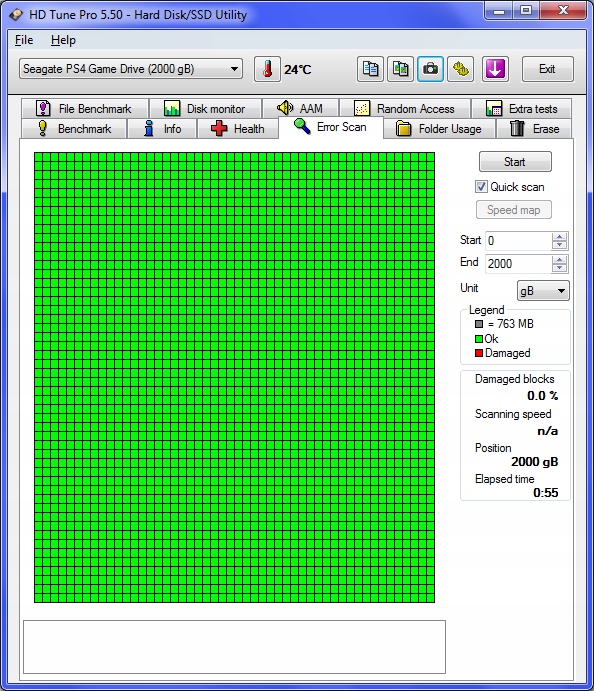
Task: Click the 0:55 elapsed time value
Action: [x=546, y=493]
